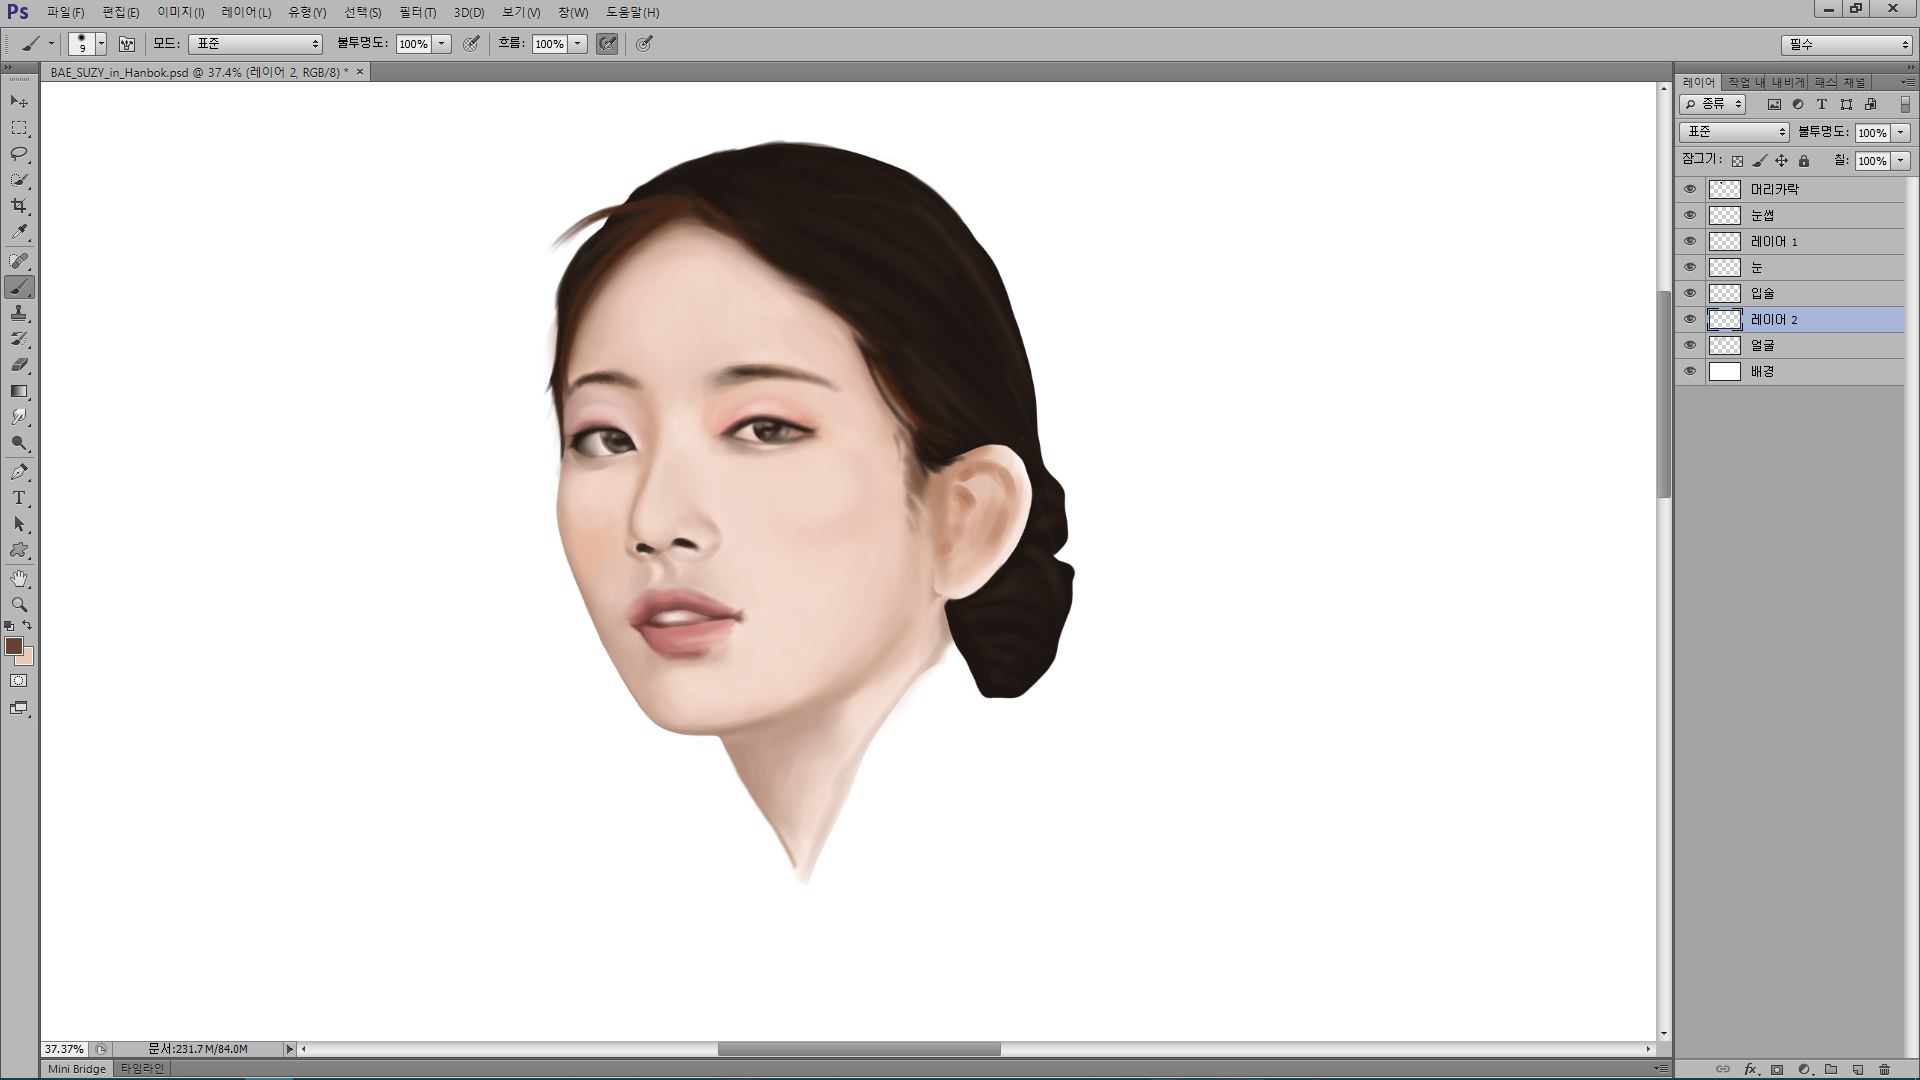The width and height of the screenshot is (1920, 1080).
Task: Select the Lasso tool
Action: point(19,154)
